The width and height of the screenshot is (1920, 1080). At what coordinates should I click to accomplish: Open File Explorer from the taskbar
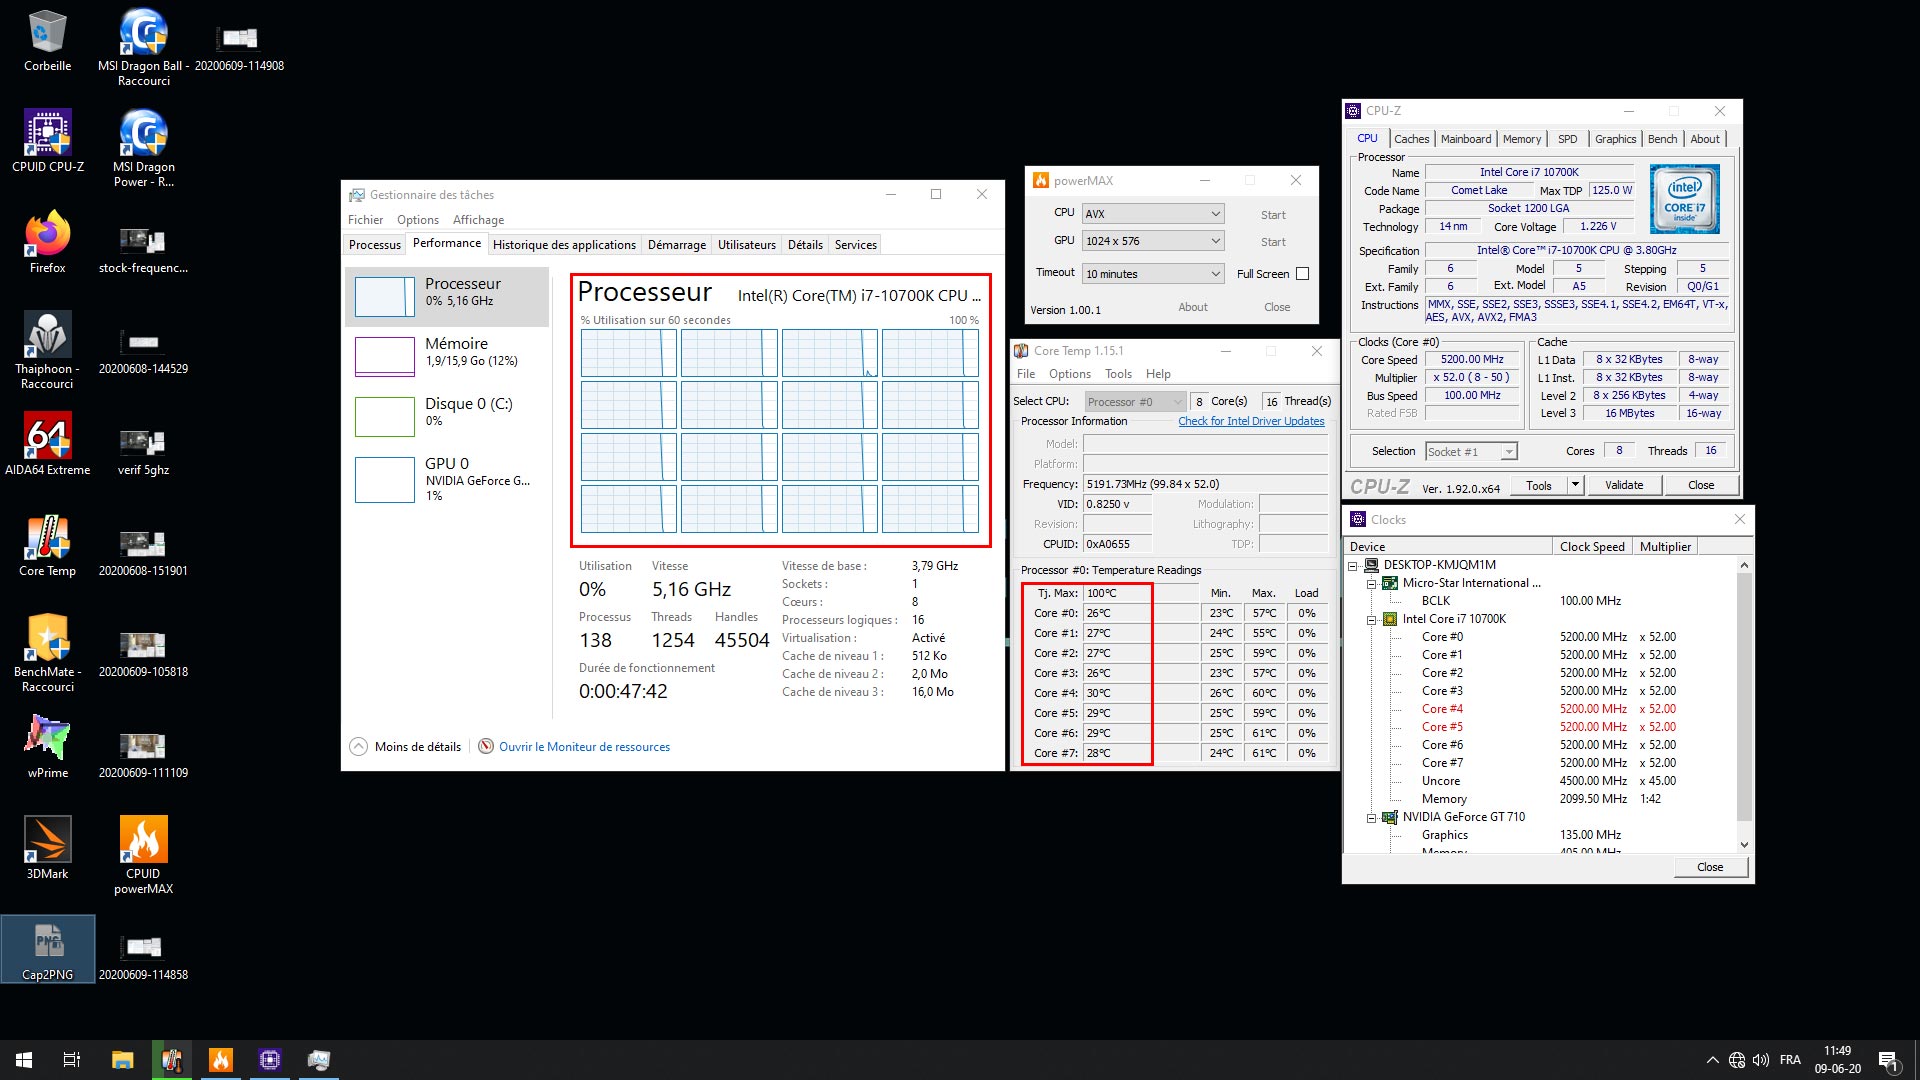[x=122, y=1060]
